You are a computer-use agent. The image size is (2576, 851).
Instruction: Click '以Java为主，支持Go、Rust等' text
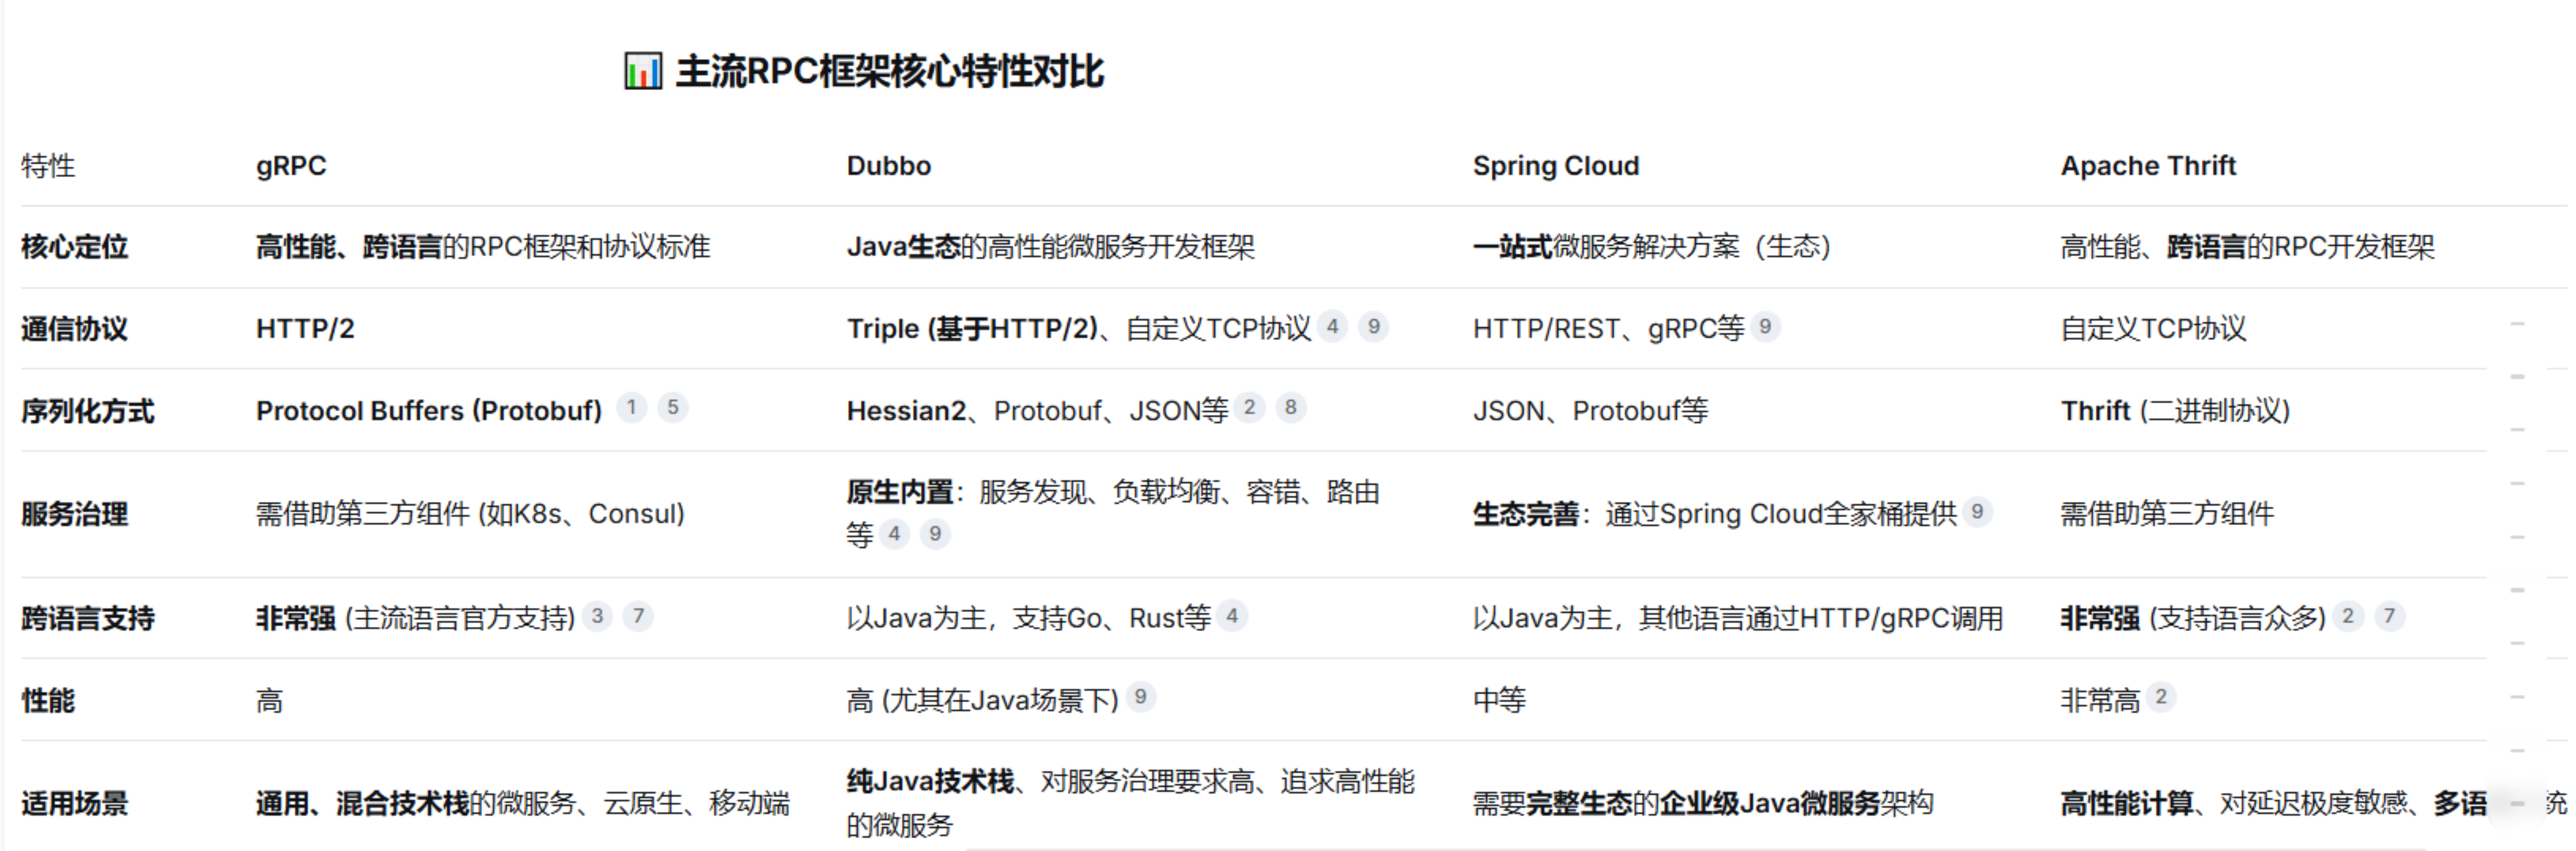[x=1029, y=619]
